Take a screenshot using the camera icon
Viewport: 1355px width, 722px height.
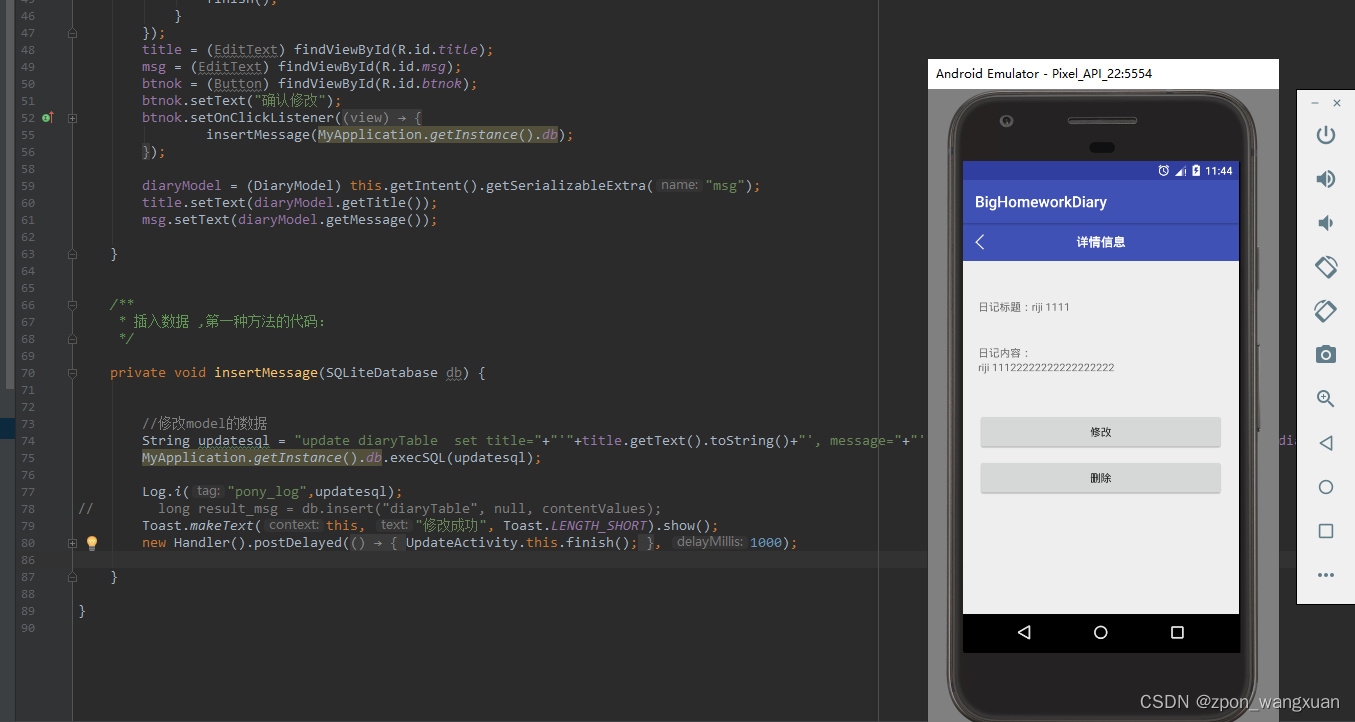1325,353
